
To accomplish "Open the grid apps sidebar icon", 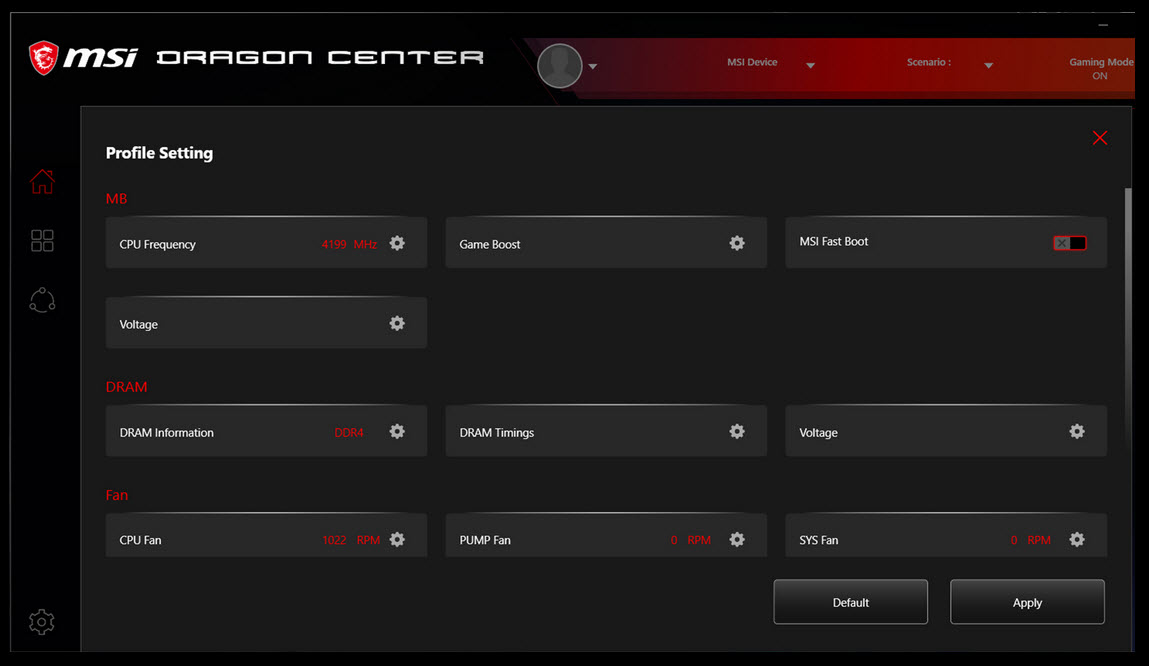I will (43, 240).
